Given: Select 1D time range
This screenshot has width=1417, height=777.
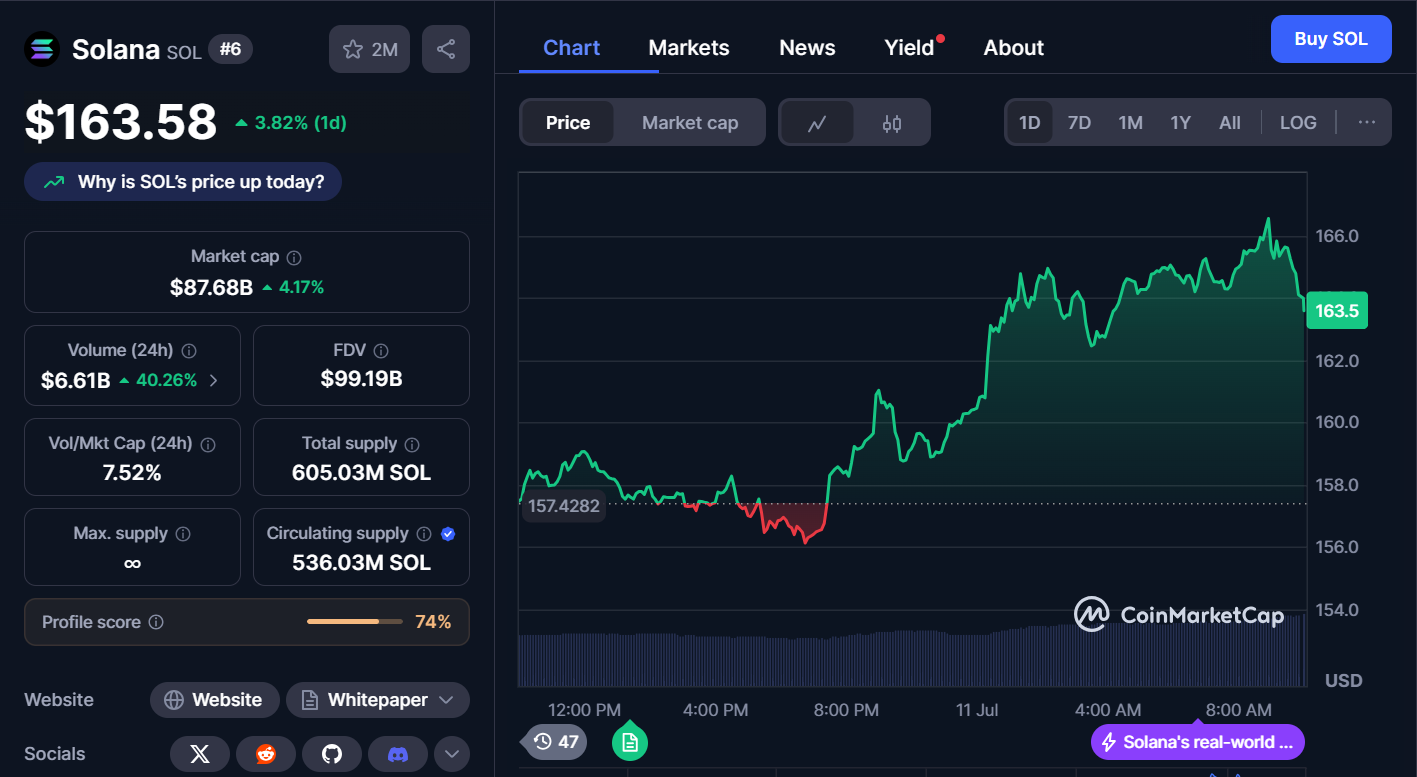Looking at the screenshot, I should click(1030, 122).
